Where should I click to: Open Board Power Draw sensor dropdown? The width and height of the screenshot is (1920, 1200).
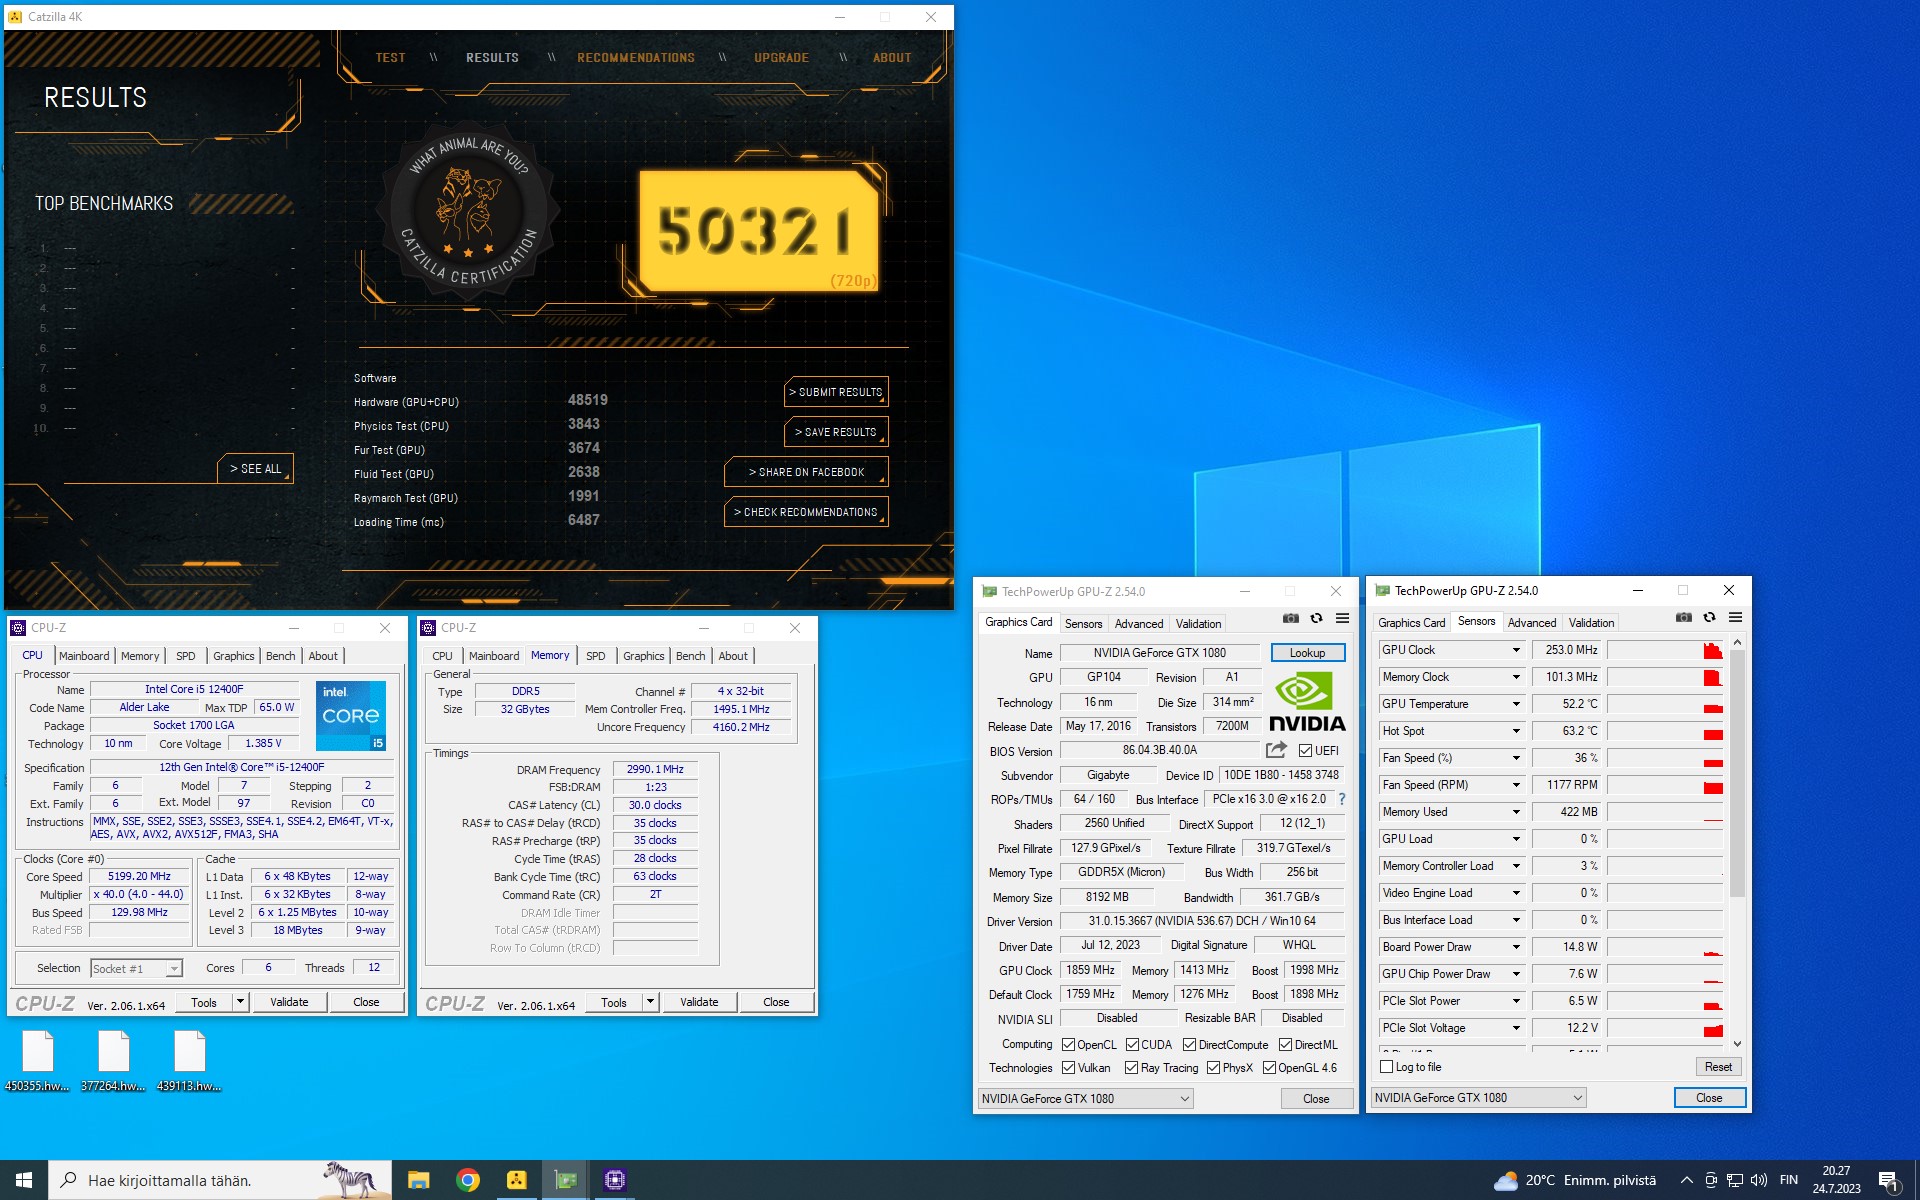1516,947
